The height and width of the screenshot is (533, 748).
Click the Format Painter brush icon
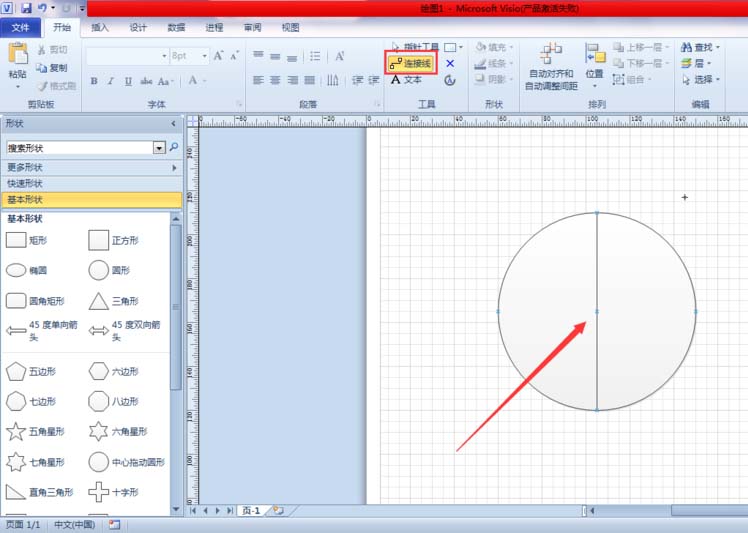(x=42, y=86)
